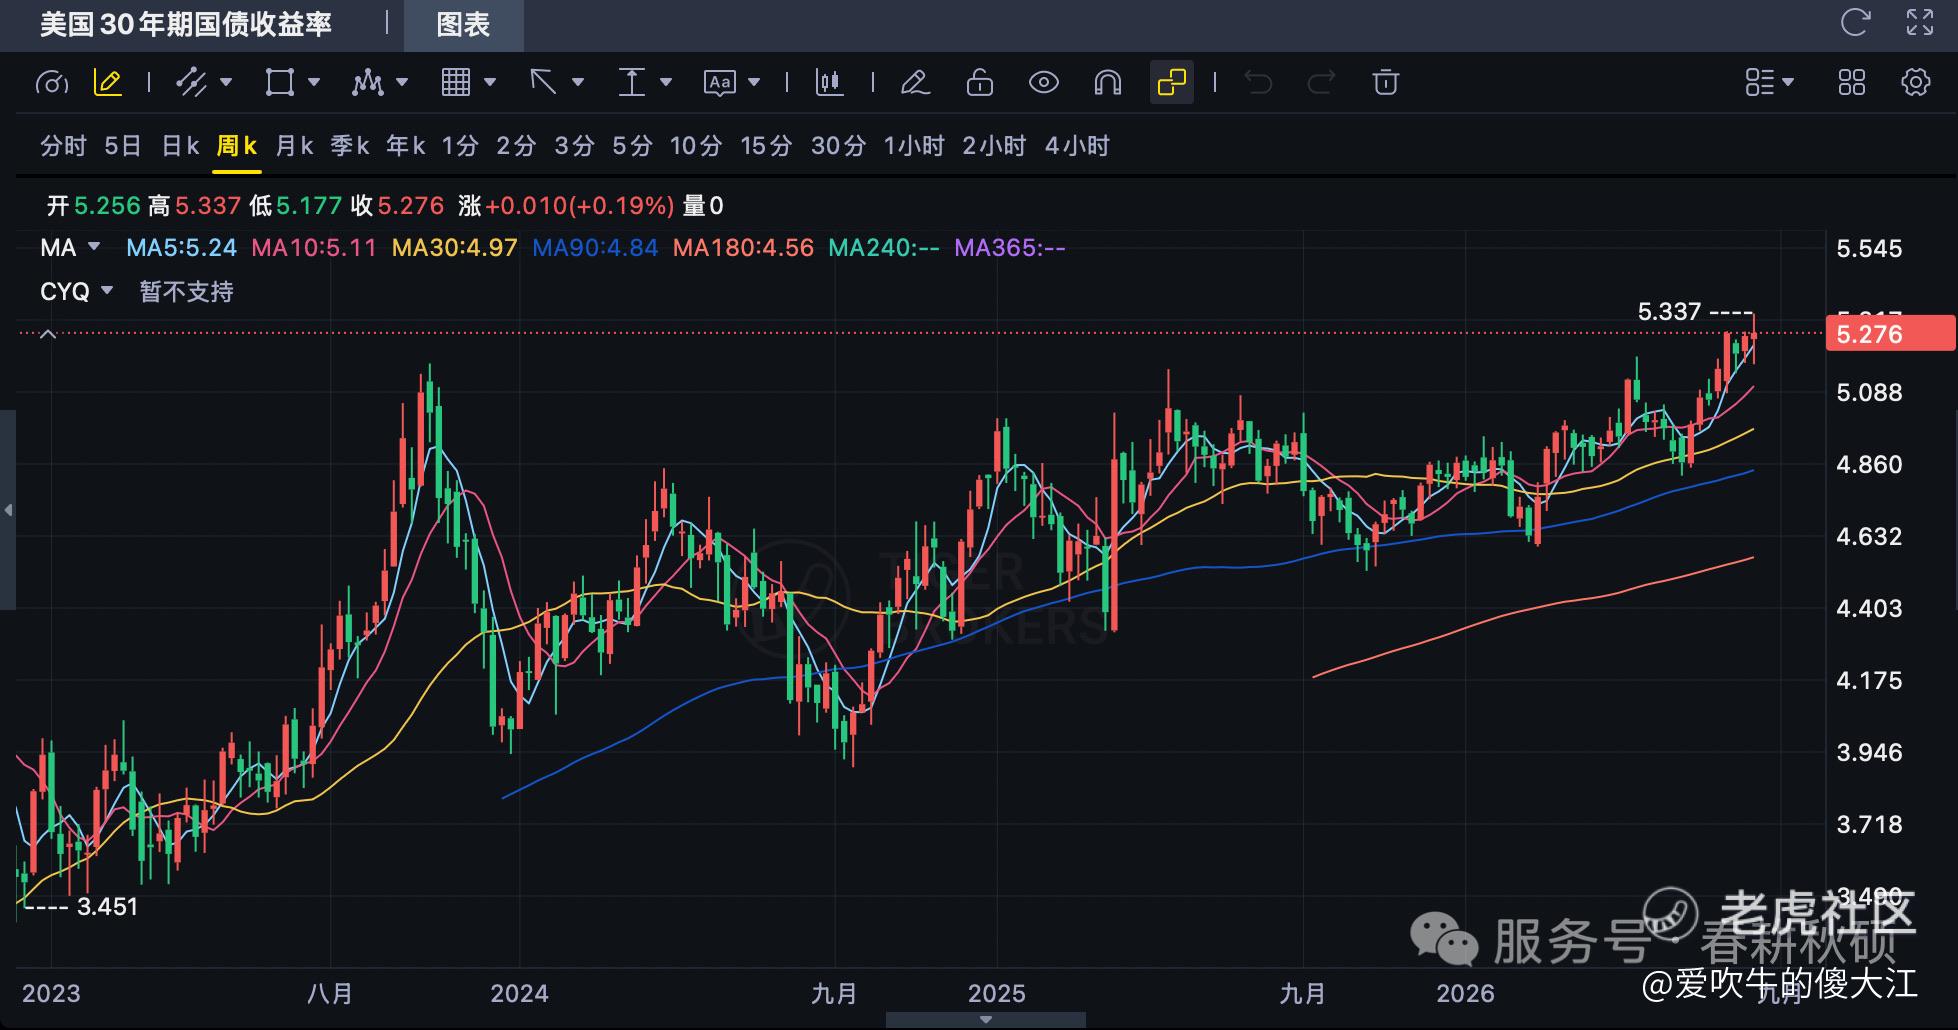Delete drawings with the trash icon

1386,83
